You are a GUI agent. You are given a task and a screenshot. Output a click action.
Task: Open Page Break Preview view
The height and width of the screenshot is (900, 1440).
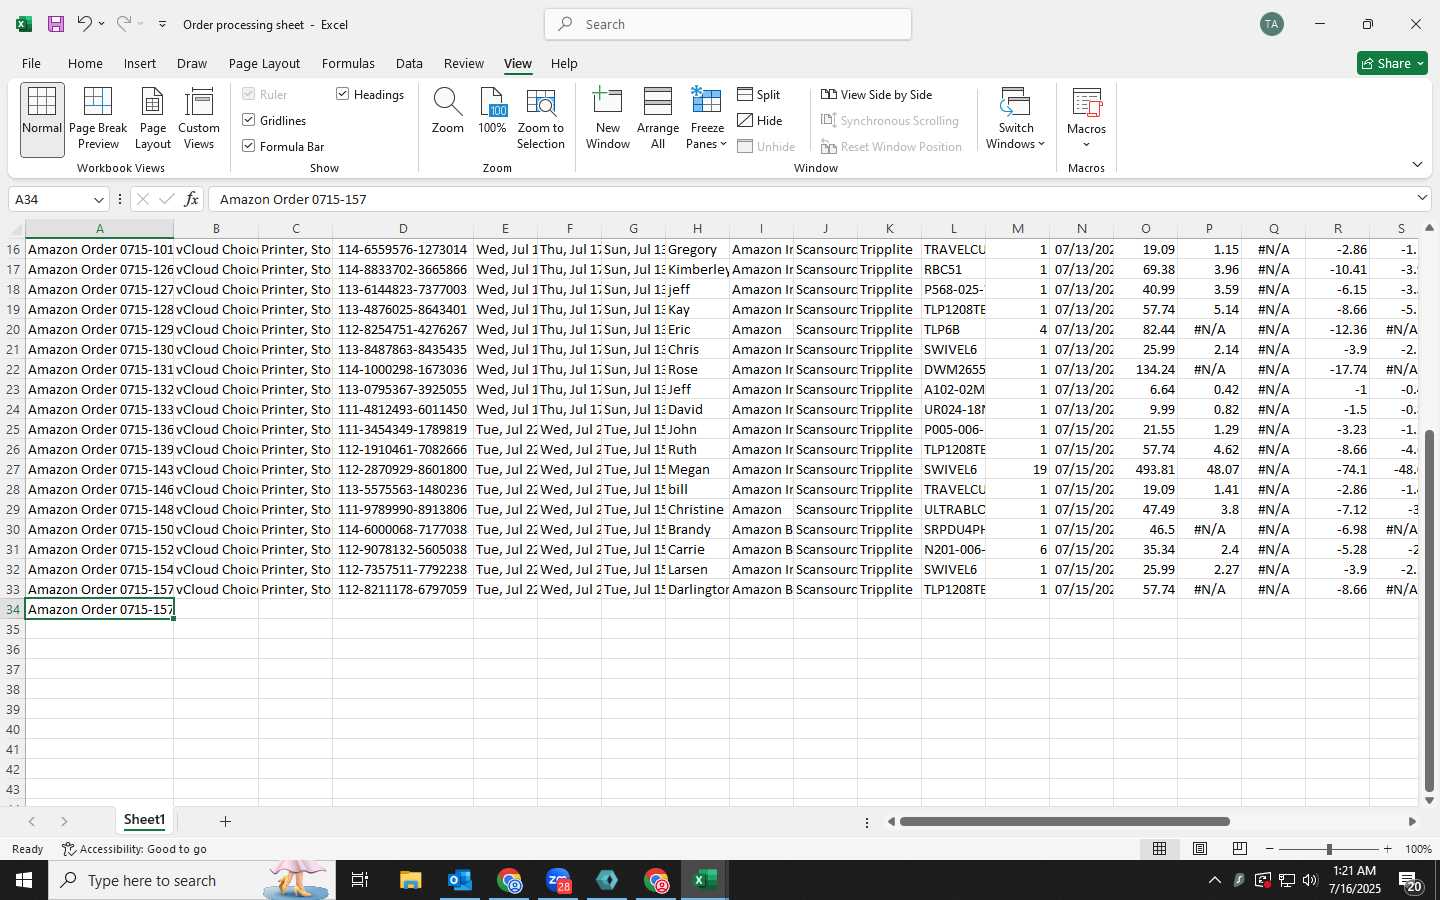(98, 119)
